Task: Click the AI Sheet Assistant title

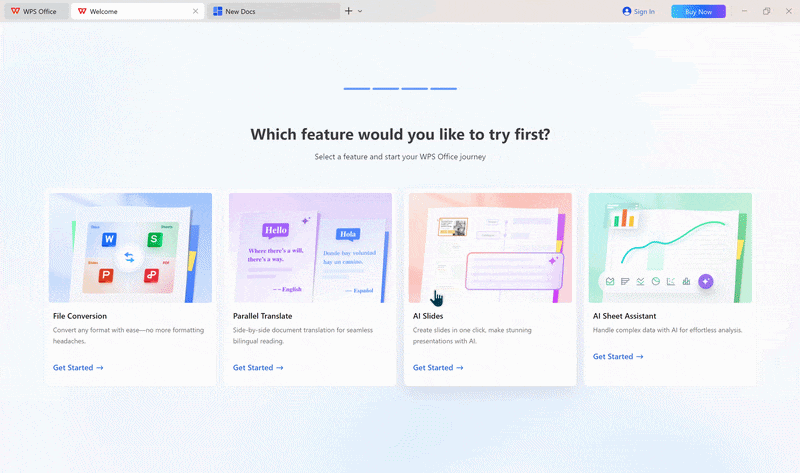Action: [624, 316]
